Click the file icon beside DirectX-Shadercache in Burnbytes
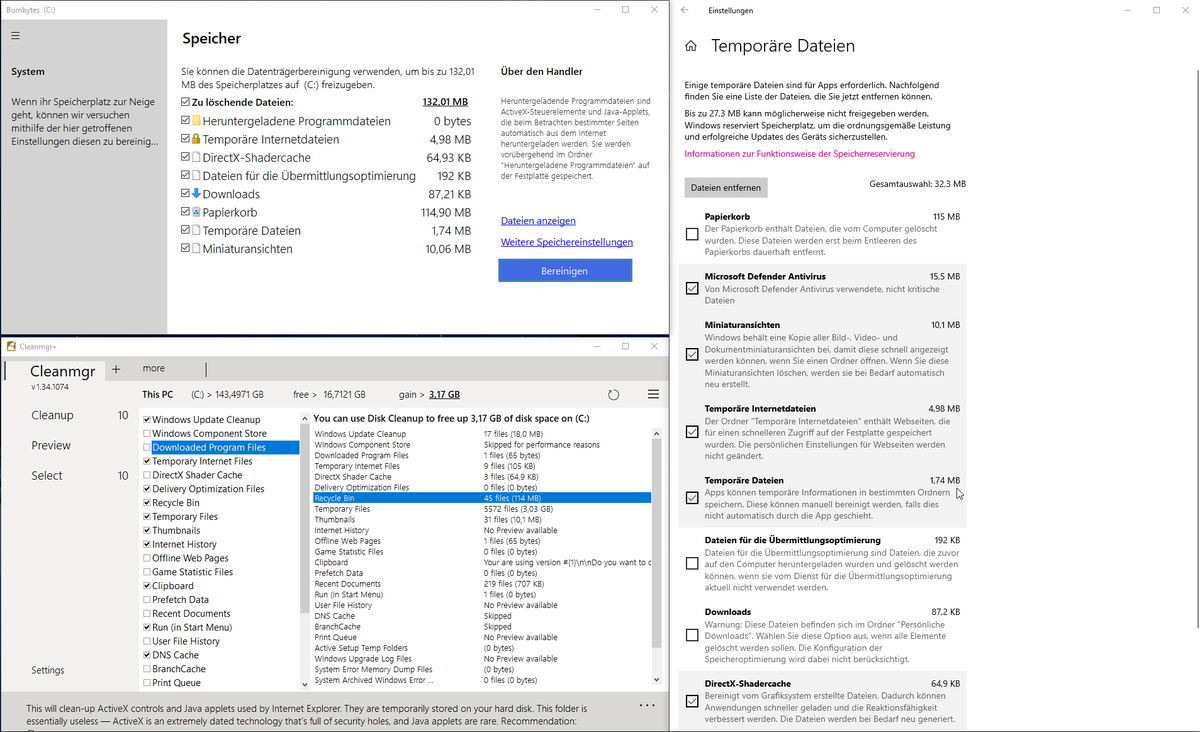 click(x=196, y=157)
